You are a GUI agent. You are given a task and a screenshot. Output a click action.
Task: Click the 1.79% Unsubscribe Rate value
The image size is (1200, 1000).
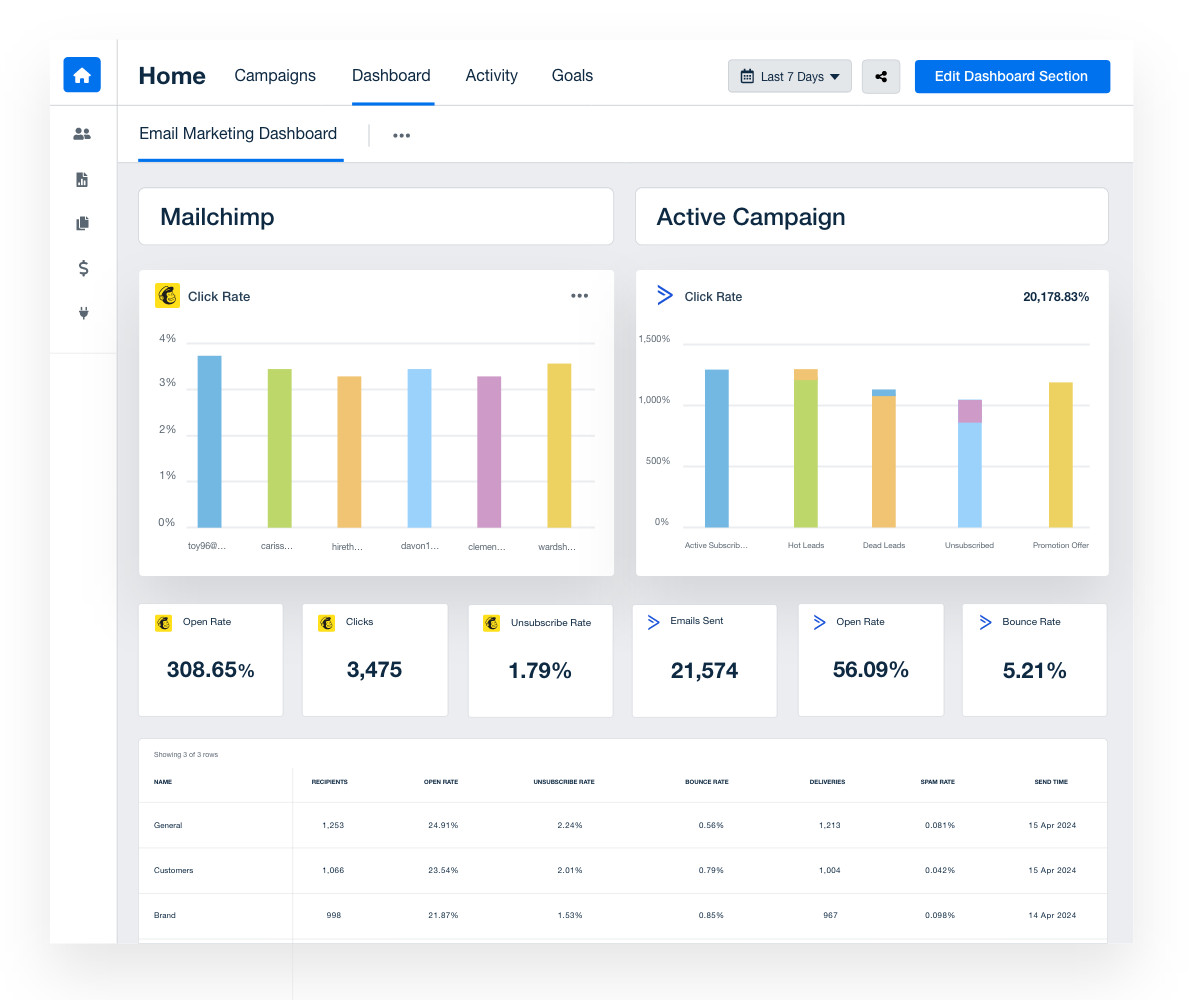tap(540, 670)
